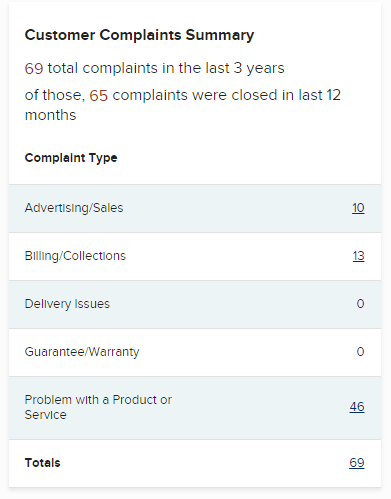
Task: Open the 46 Product or Service complaints link
Action: 357,407
